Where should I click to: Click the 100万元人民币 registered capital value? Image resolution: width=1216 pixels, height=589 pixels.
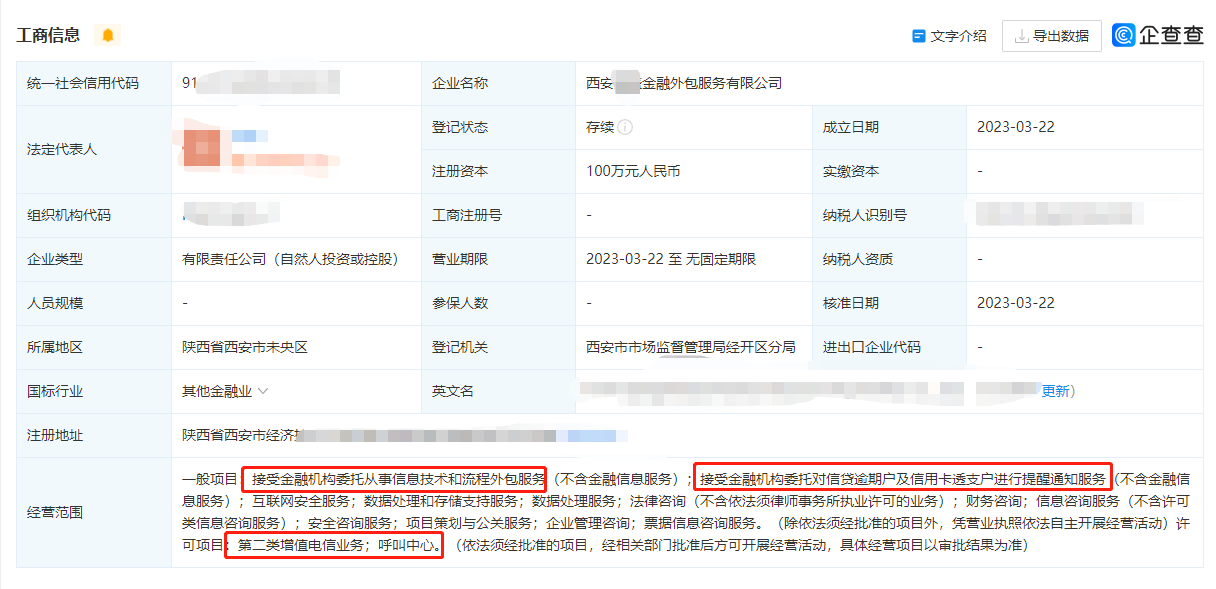pyautogui.click(x=633, y=172)
